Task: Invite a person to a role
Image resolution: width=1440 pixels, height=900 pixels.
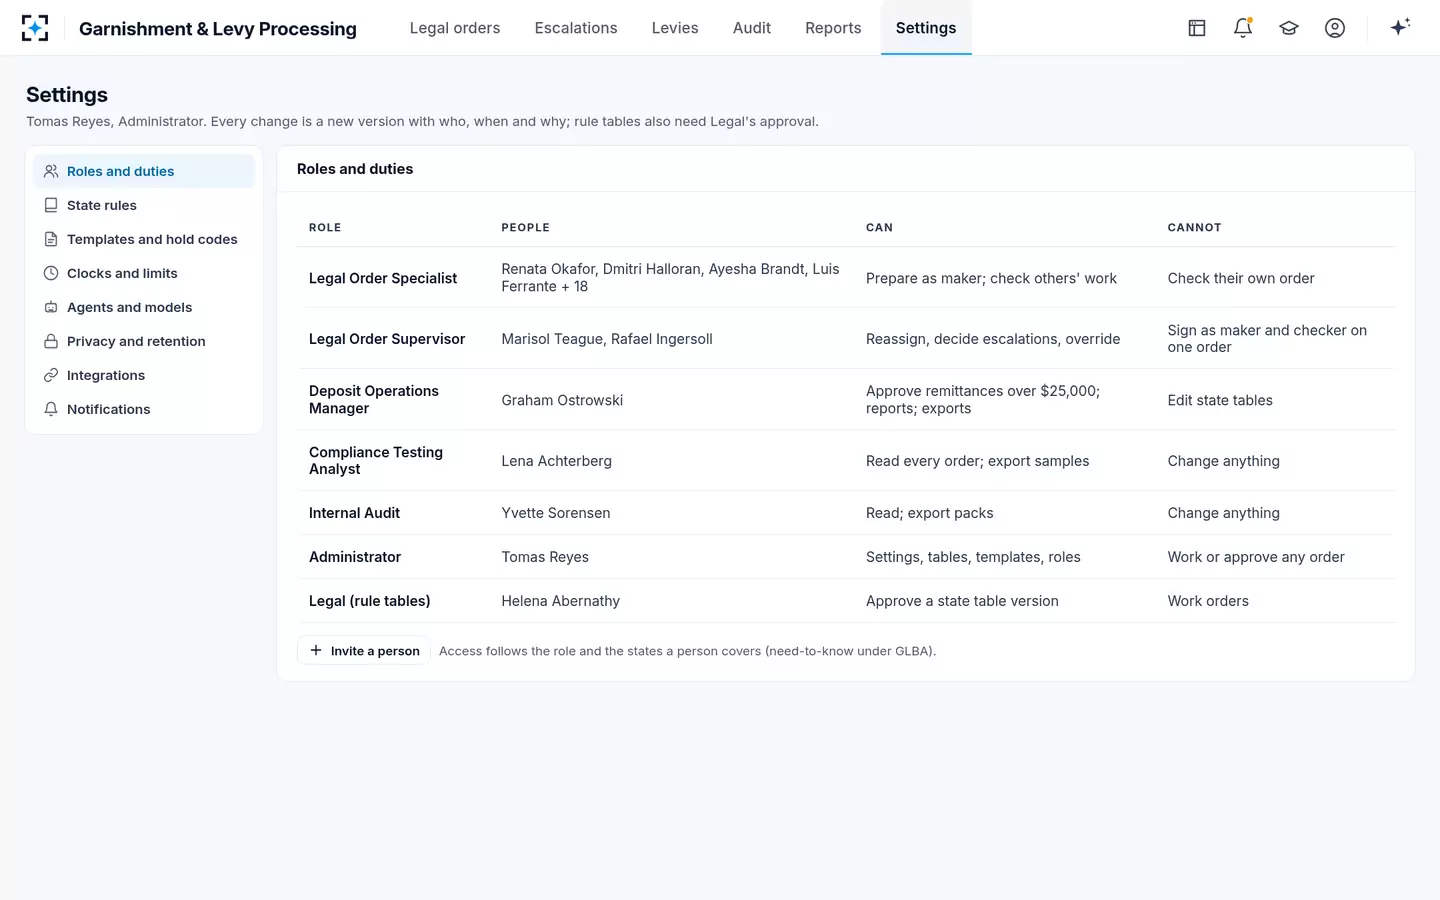Action: tap(364, 650)
